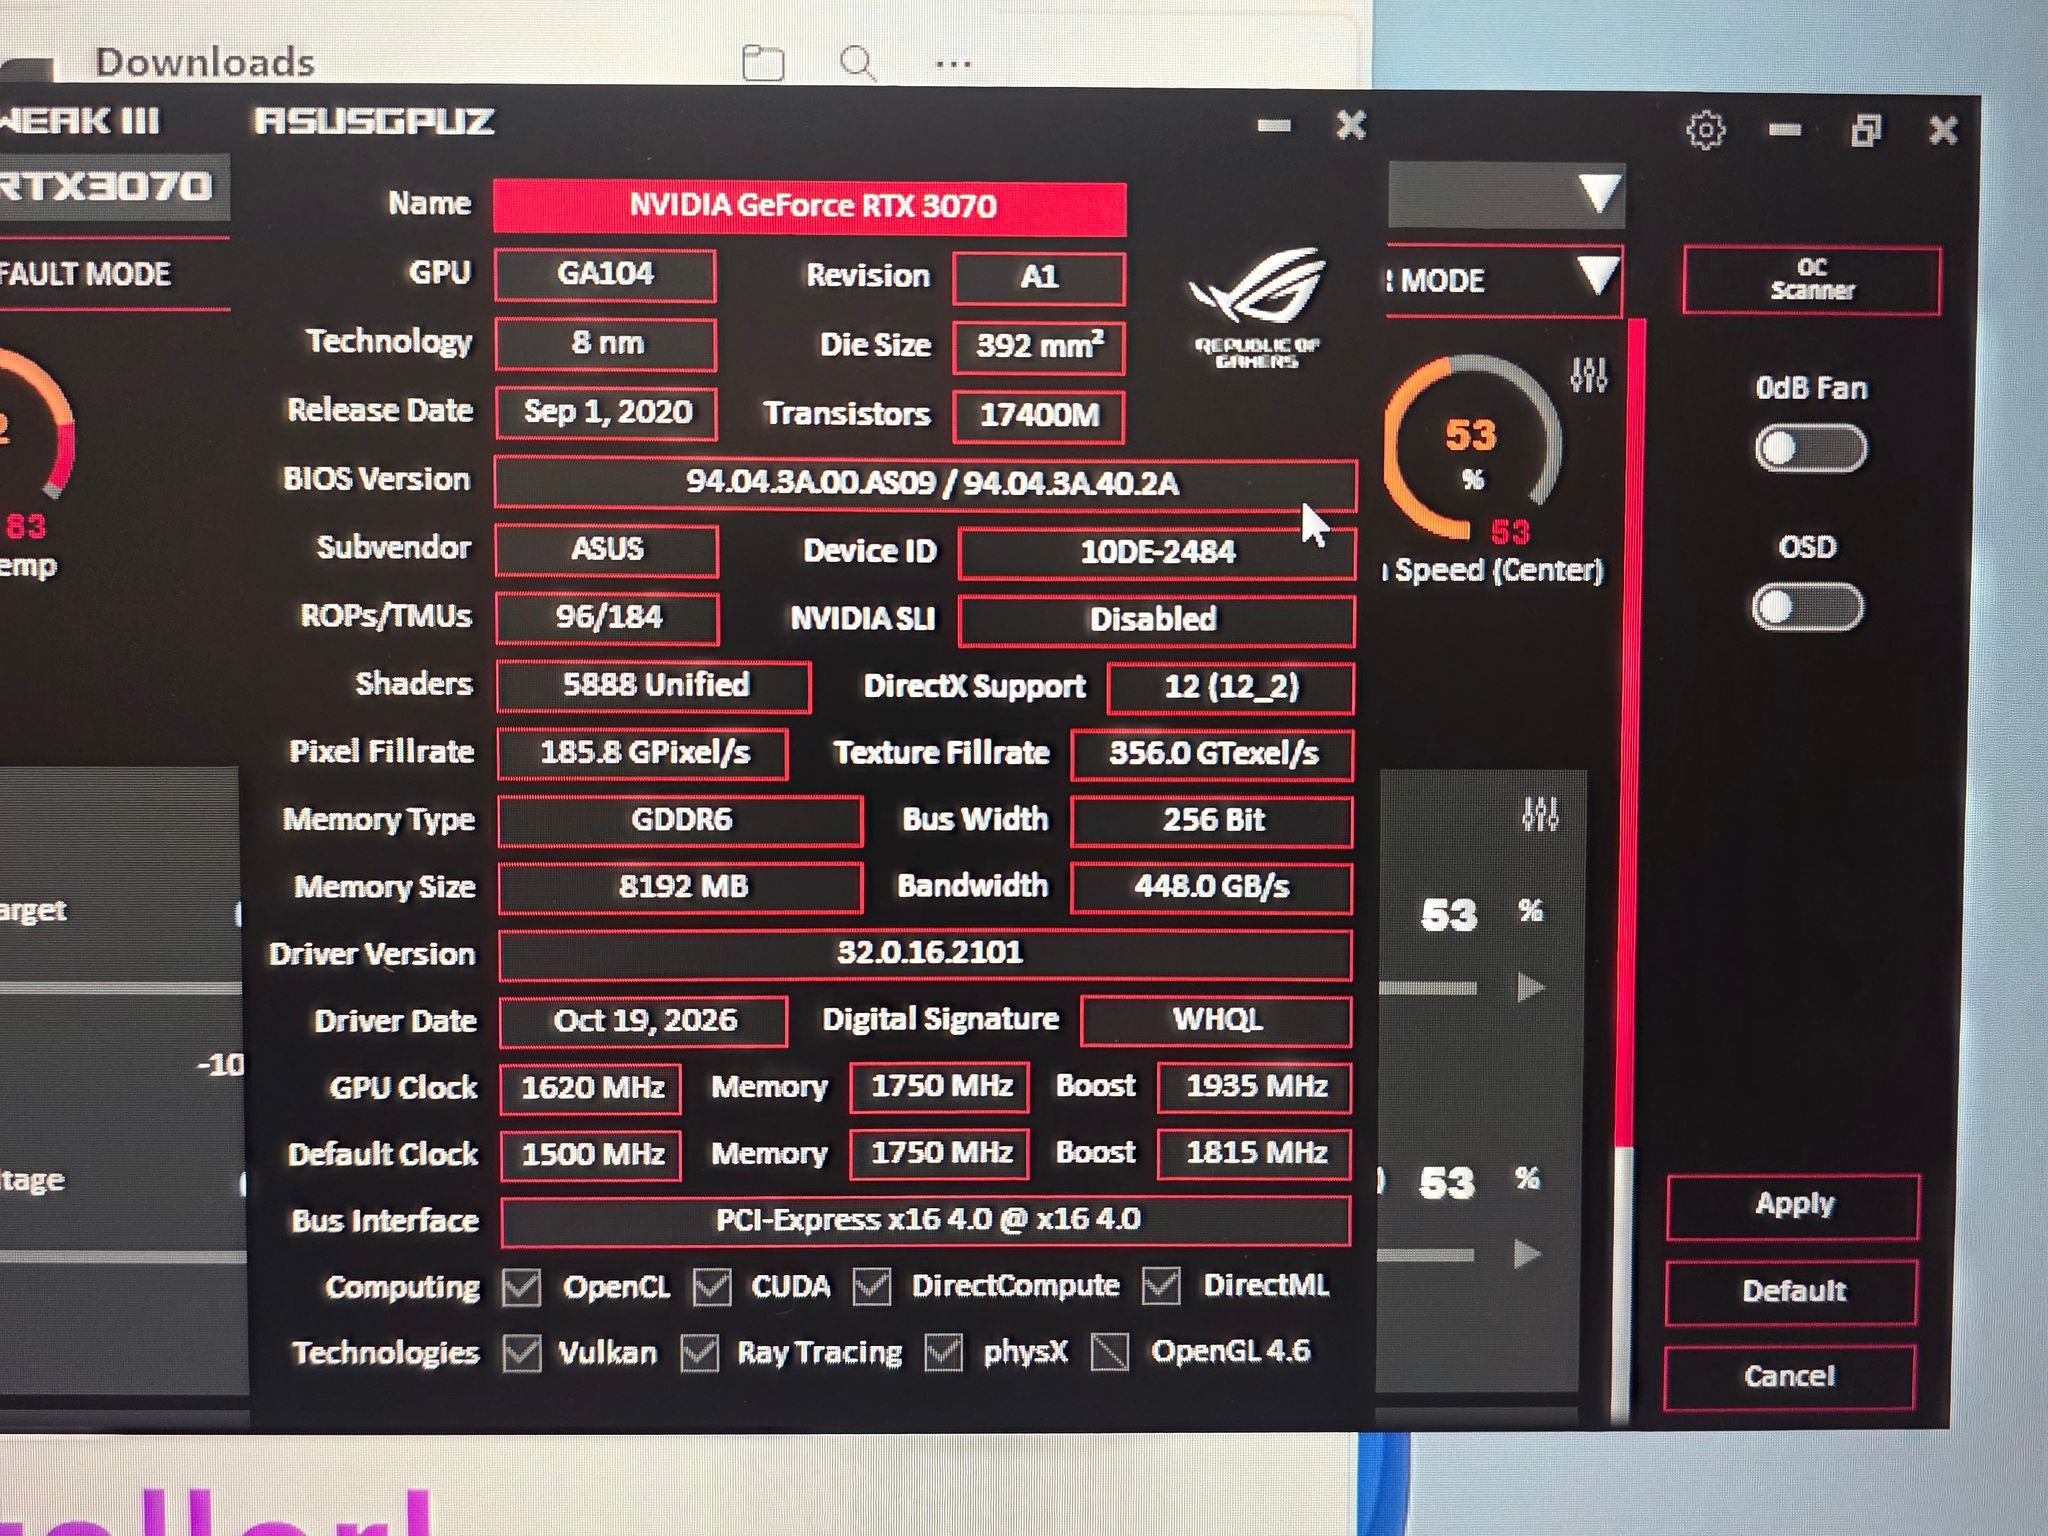Click the Cancel button

coord(1790,1377)
